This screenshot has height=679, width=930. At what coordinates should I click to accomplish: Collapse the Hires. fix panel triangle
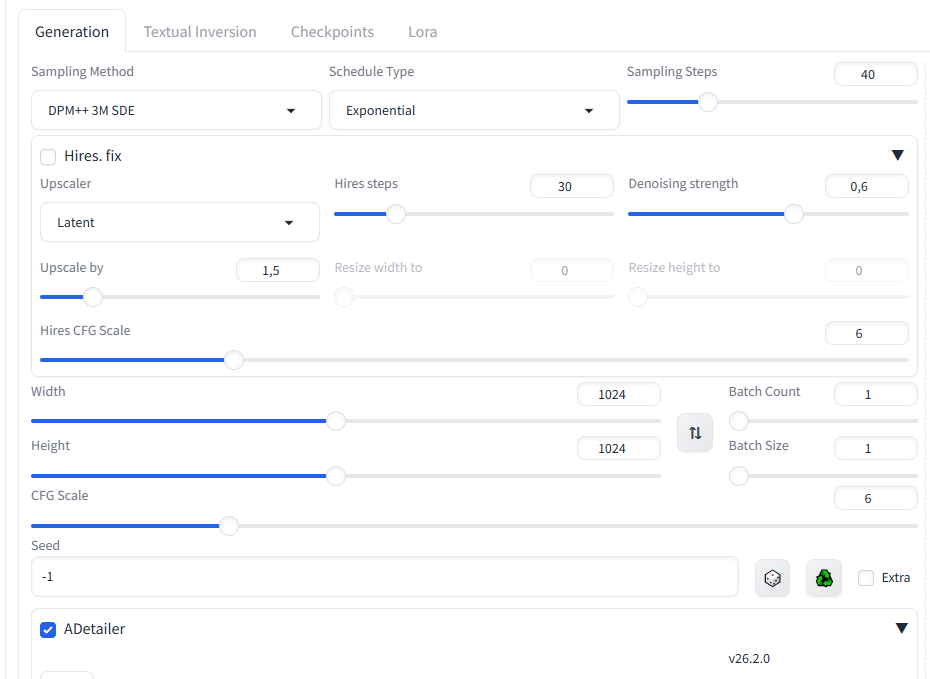(897, 155)
